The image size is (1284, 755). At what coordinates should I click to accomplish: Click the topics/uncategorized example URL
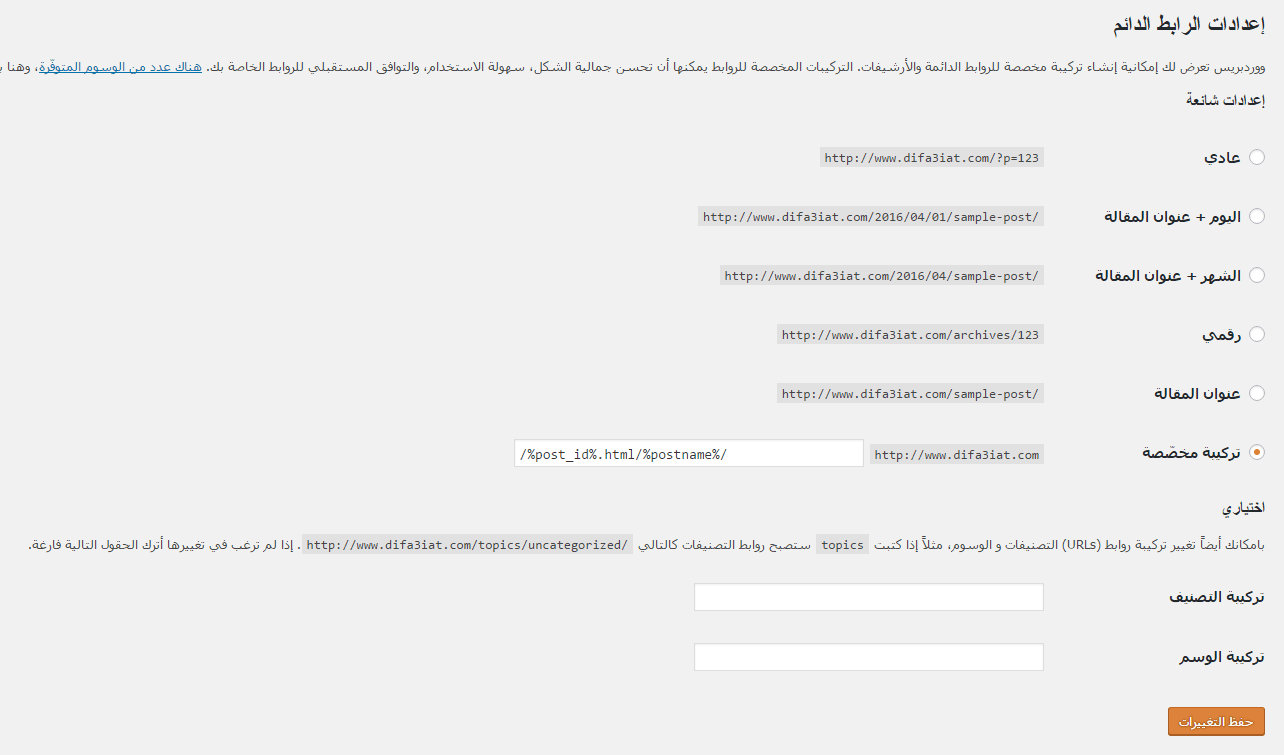(x=467, y=544)
